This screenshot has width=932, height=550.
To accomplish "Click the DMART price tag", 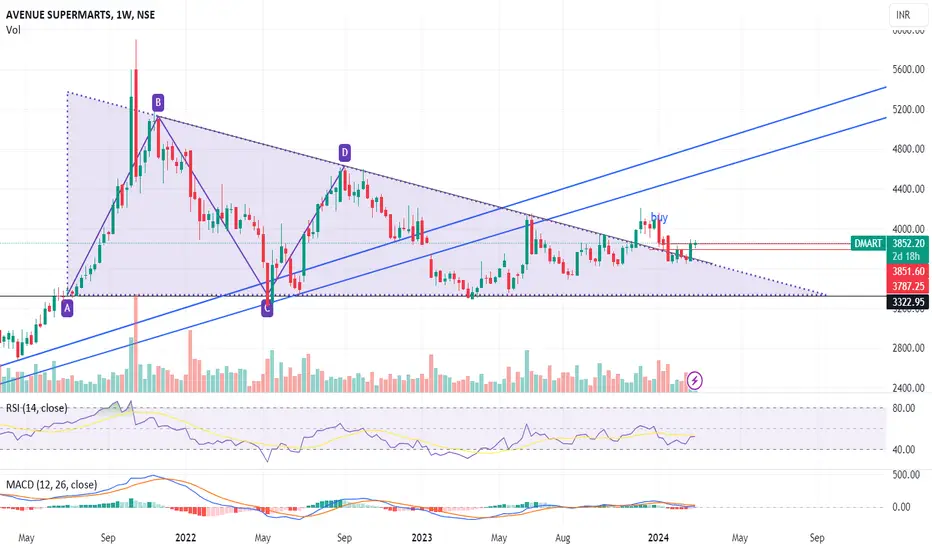I will pos(868,243).
